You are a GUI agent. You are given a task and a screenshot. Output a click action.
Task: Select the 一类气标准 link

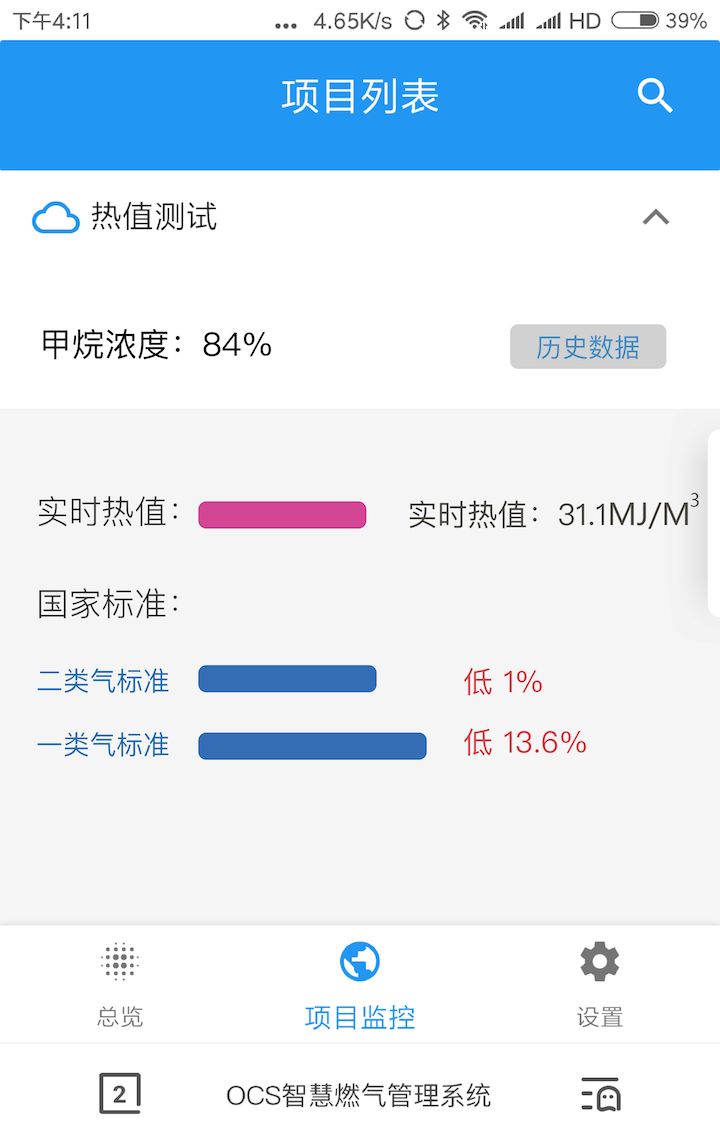[103, 745]
